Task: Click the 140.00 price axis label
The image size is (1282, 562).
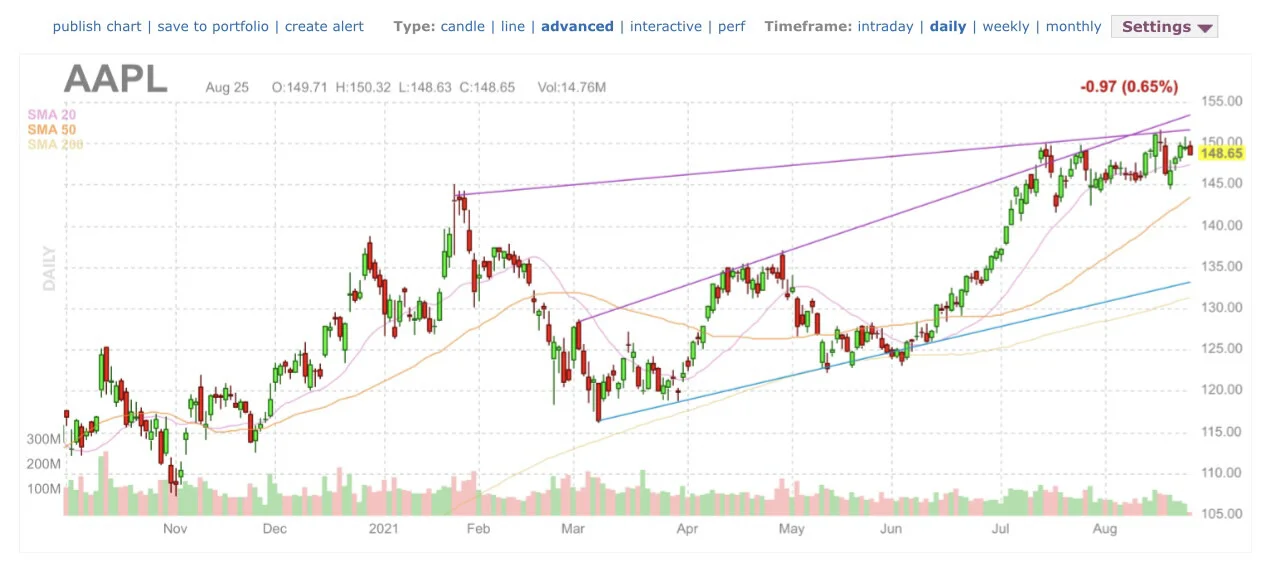Action: 1222,226
